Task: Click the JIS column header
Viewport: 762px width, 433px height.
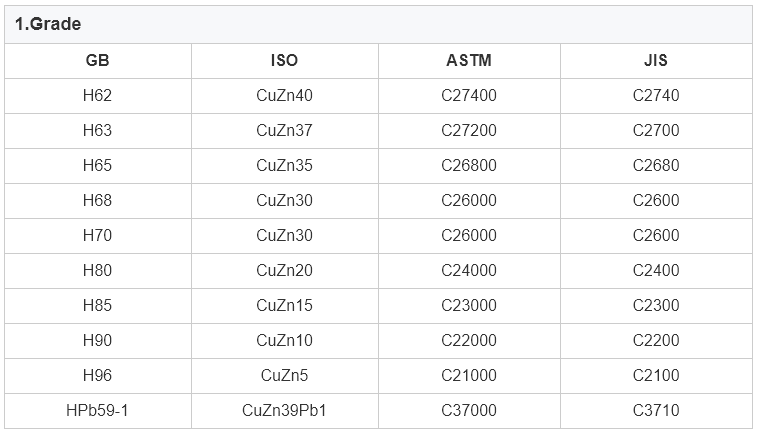Action: point(656,60)
